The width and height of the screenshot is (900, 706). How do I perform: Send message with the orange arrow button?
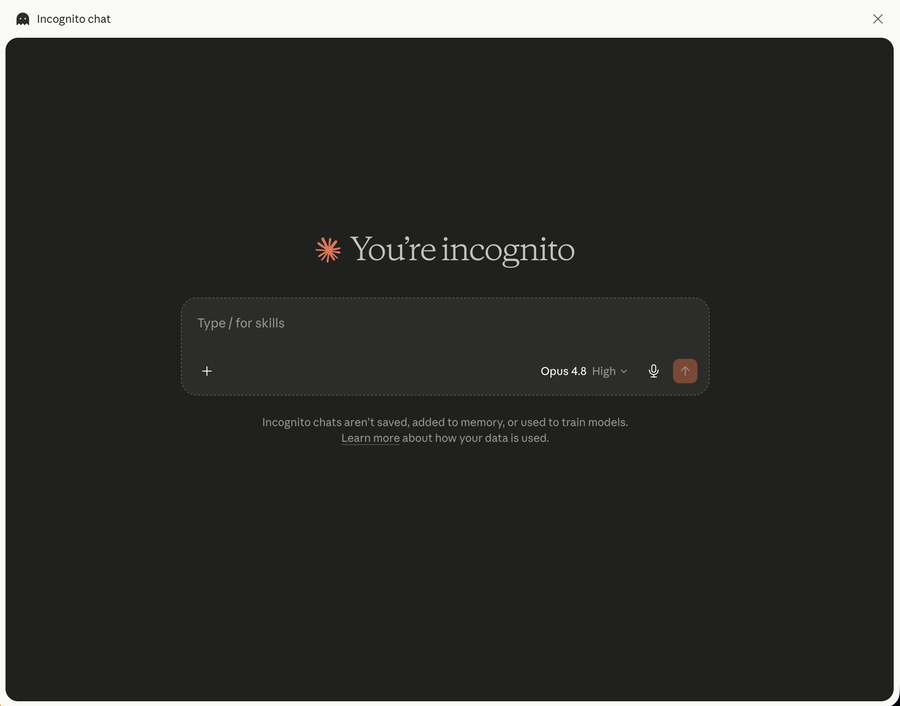[685, 371]
